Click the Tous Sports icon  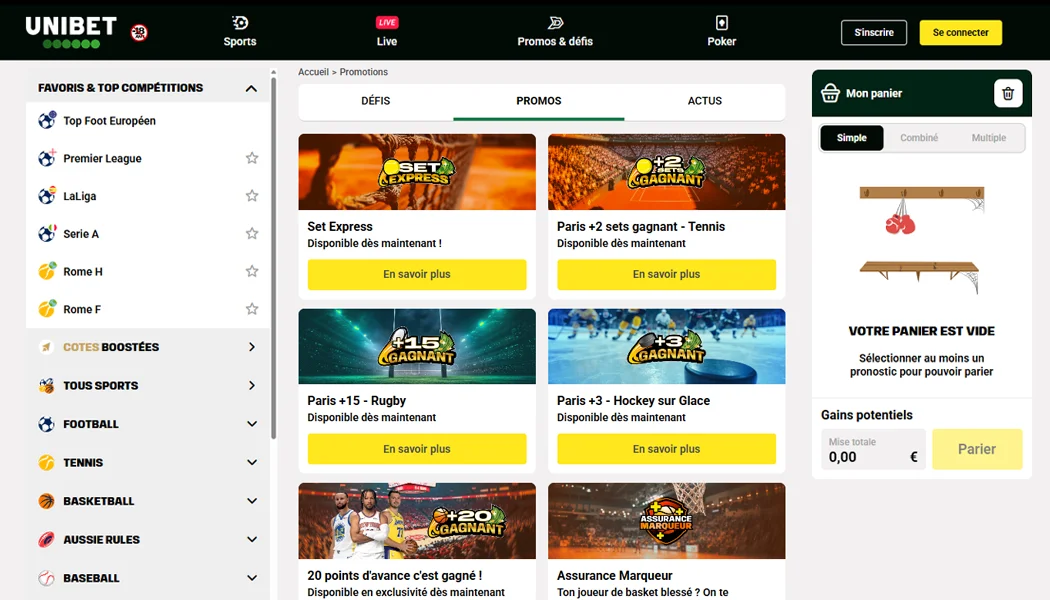(46, 386)
